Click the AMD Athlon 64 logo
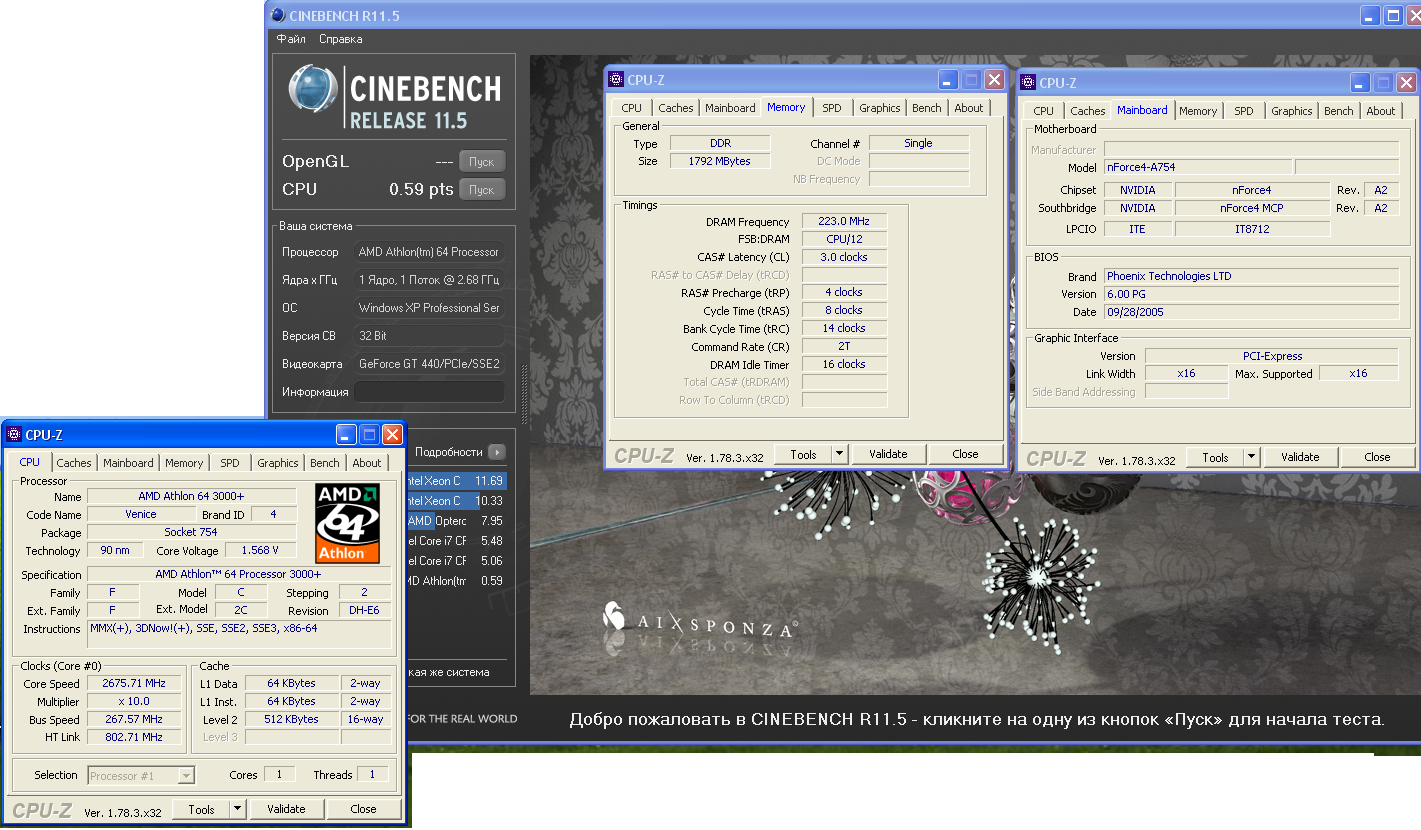This screenshot has width=1421, height=830. click(x=348, y=523)
